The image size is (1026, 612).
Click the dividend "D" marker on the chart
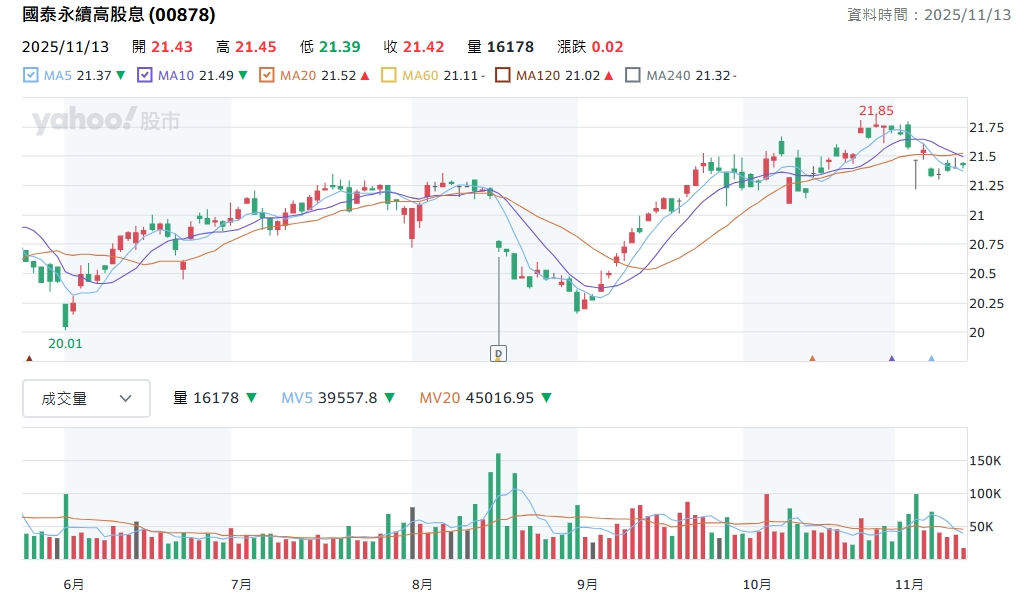click(x=498, y=352)
